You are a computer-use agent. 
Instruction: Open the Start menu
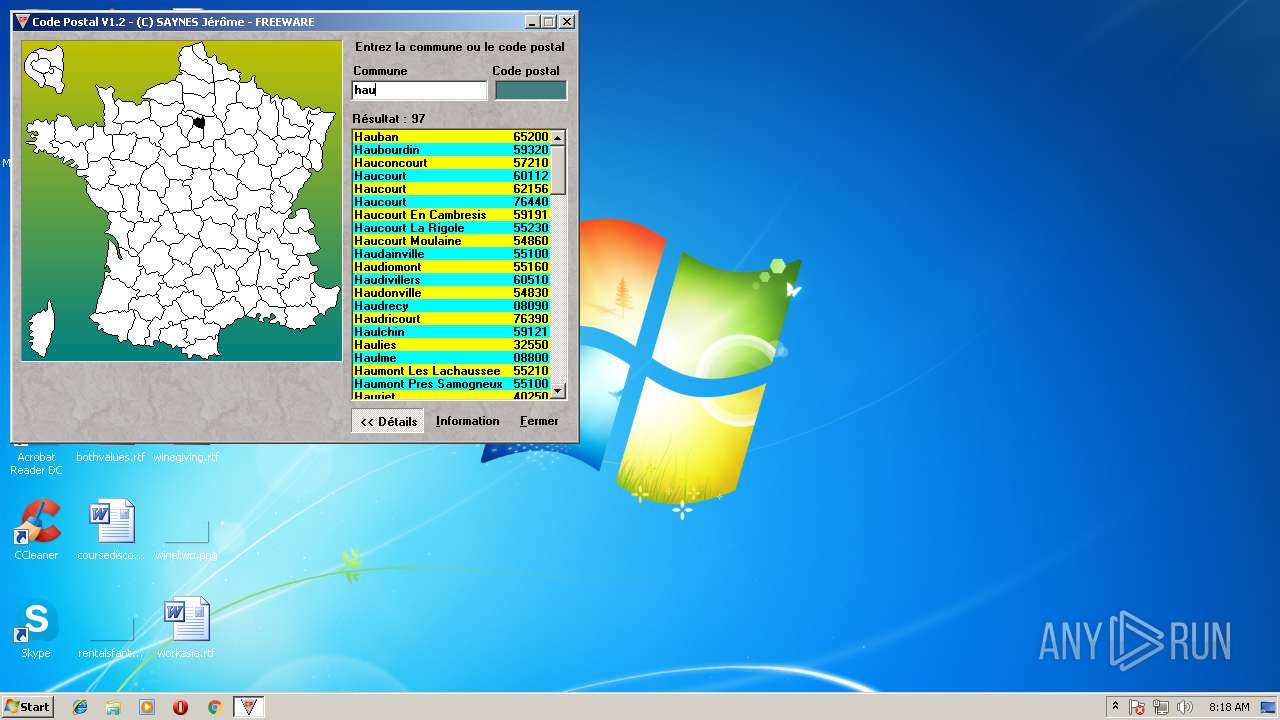point(27,707)
